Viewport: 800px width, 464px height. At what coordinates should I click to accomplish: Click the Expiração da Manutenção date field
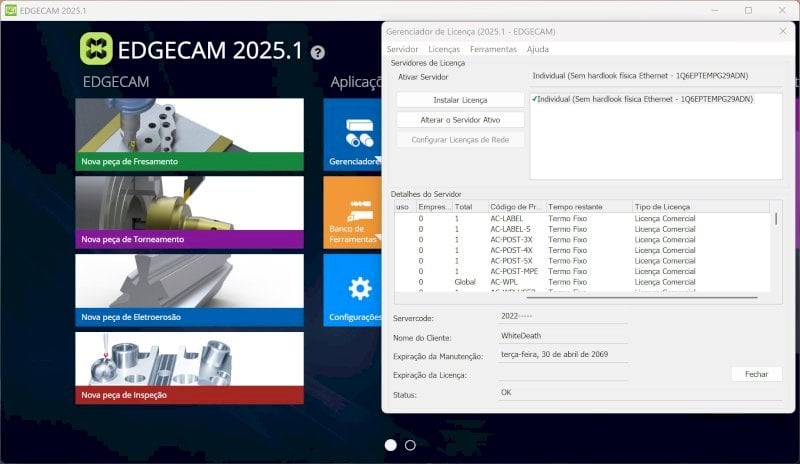[563, 355]
